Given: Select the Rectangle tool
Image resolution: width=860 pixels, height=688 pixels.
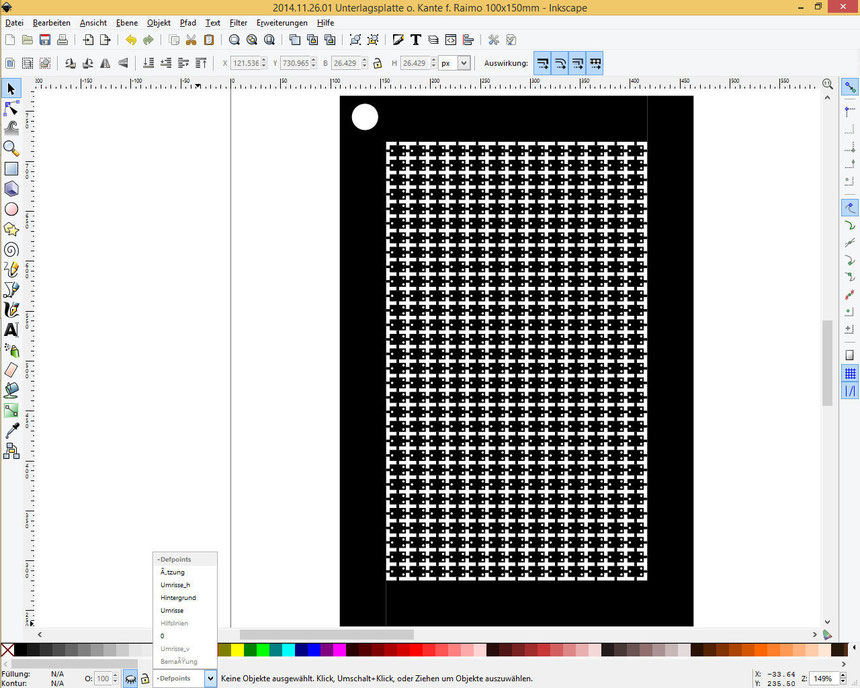Looking at the screenshot, I should [11, 168].
